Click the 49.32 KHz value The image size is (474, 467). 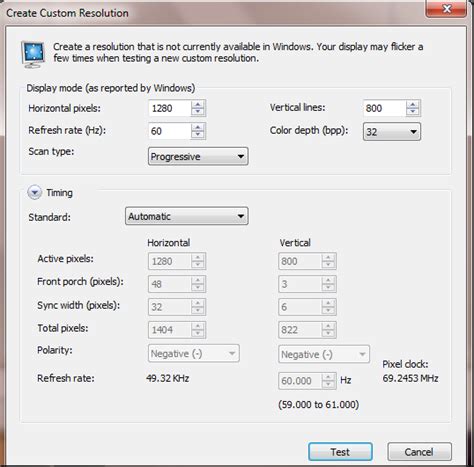tap(168, 378)
